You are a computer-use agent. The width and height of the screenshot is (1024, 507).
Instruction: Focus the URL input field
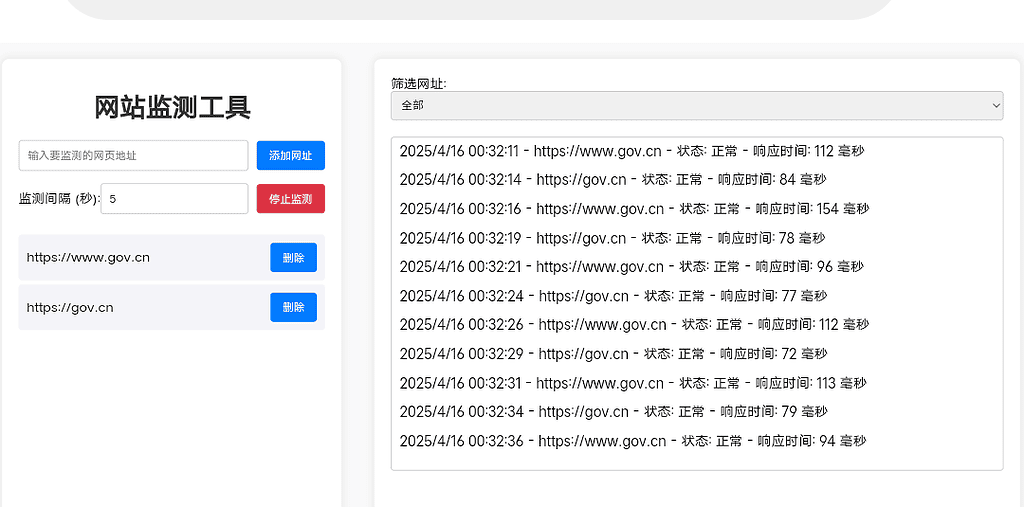(x=133, y=155)
